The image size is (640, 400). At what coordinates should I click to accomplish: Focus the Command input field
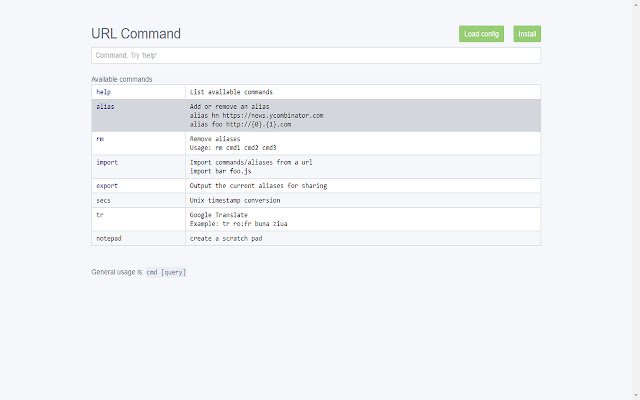pyautogui.click(x=316, y=56)
